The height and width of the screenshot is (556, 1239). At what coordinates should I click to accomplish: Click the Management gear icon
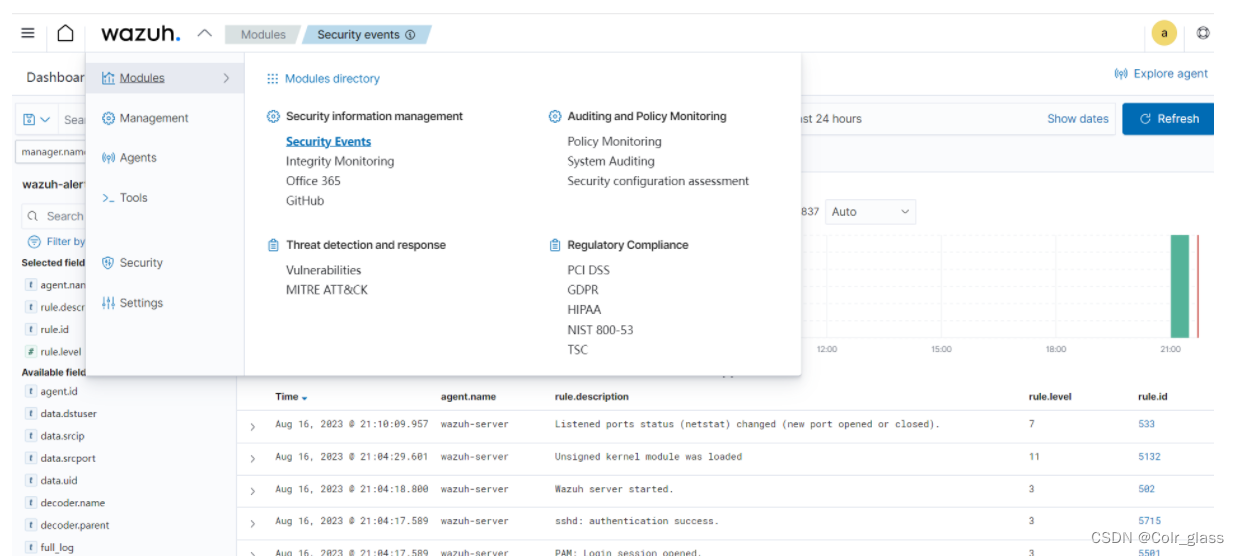[x=108, y=118]
